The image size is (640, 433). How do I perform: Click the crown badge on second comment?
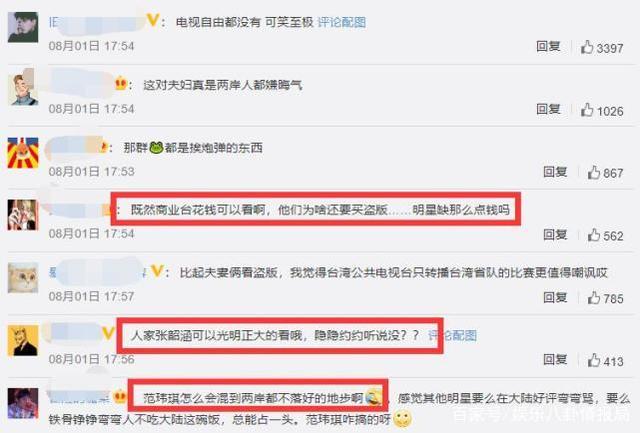click(x=121, y=84)
